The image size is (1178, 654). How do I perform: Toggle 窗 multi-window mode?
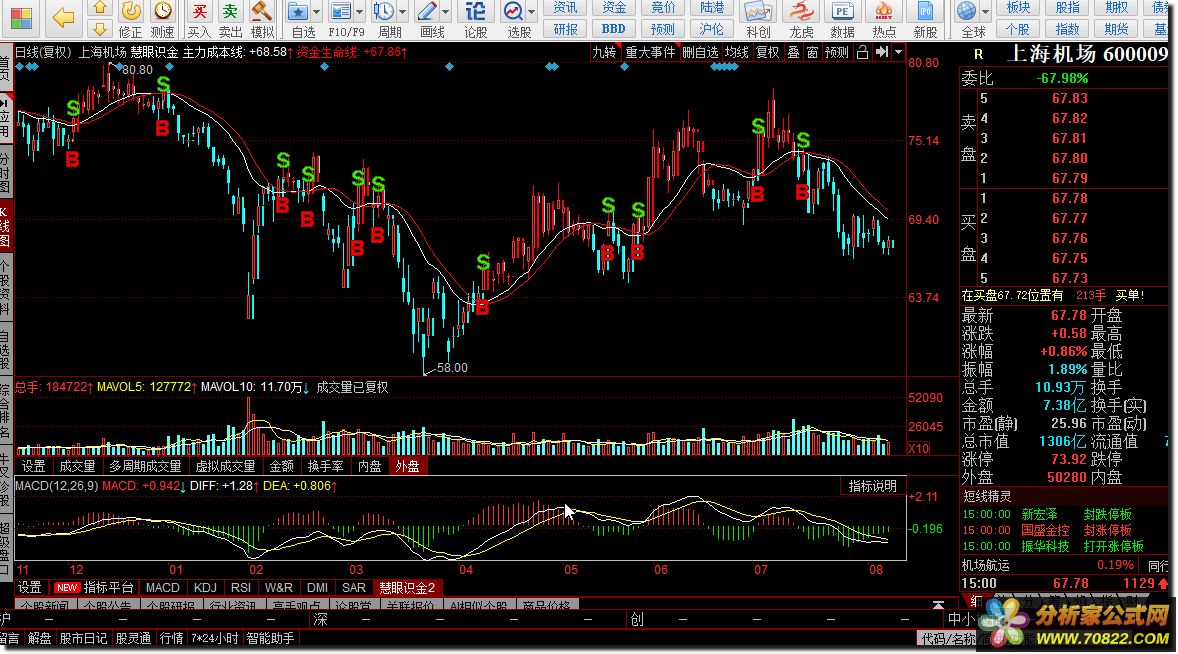(x=812, y=52)
